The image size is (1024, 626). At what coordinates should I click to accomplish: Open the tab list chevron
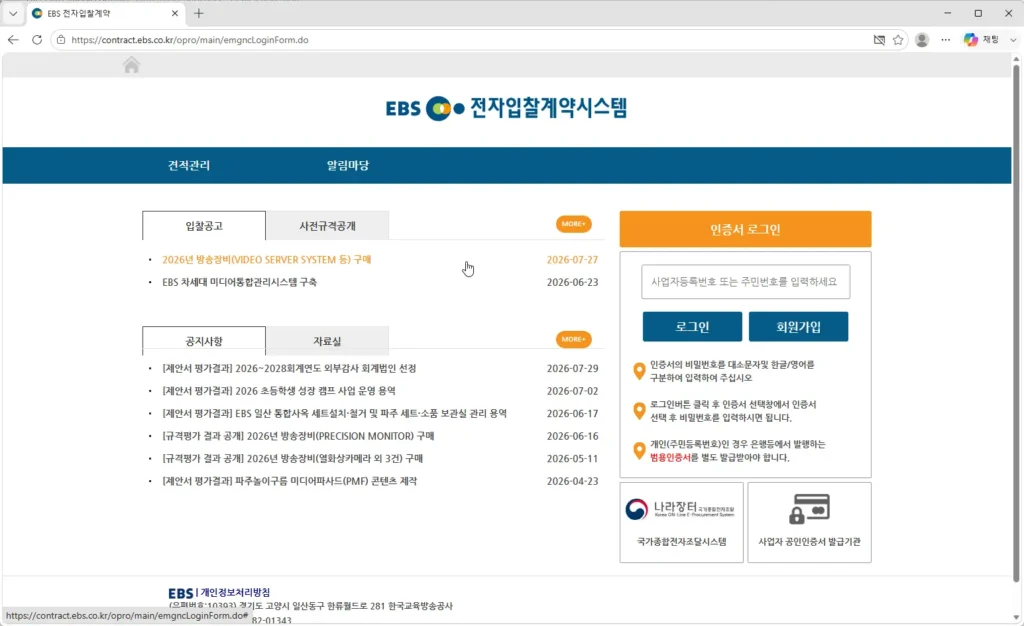click(x=12, y=13)
